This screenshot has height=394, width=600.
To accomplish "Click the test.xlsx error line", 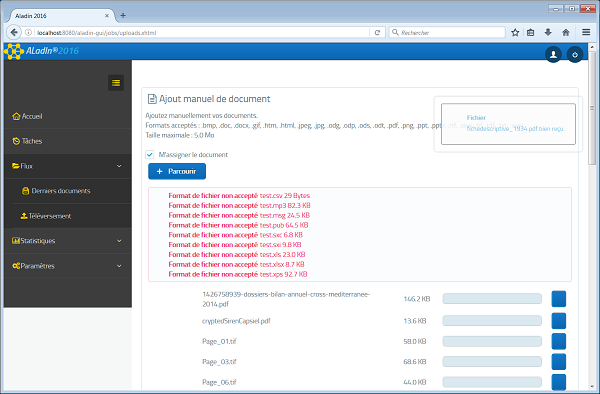I will click(236, 264).
